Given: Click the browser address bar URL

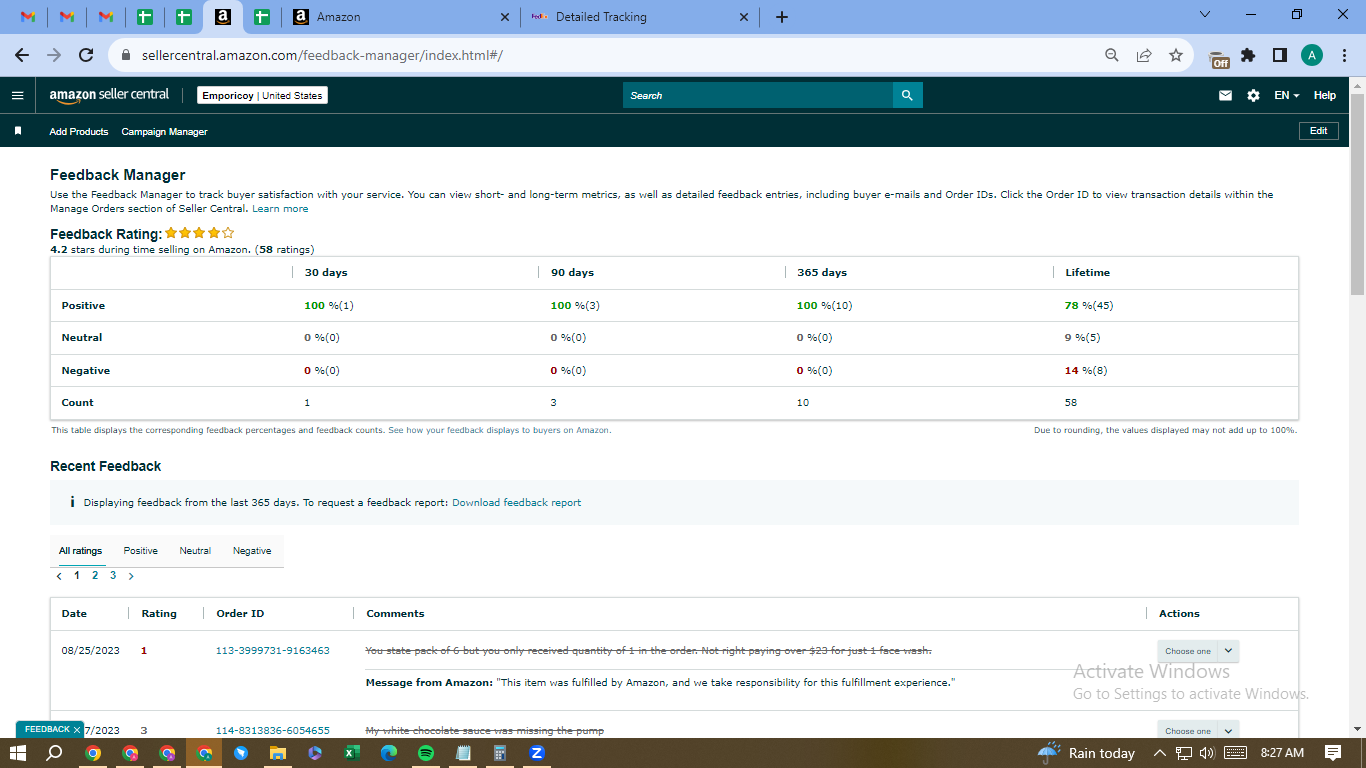Looking at the screenshot, I should pos(320,55).
